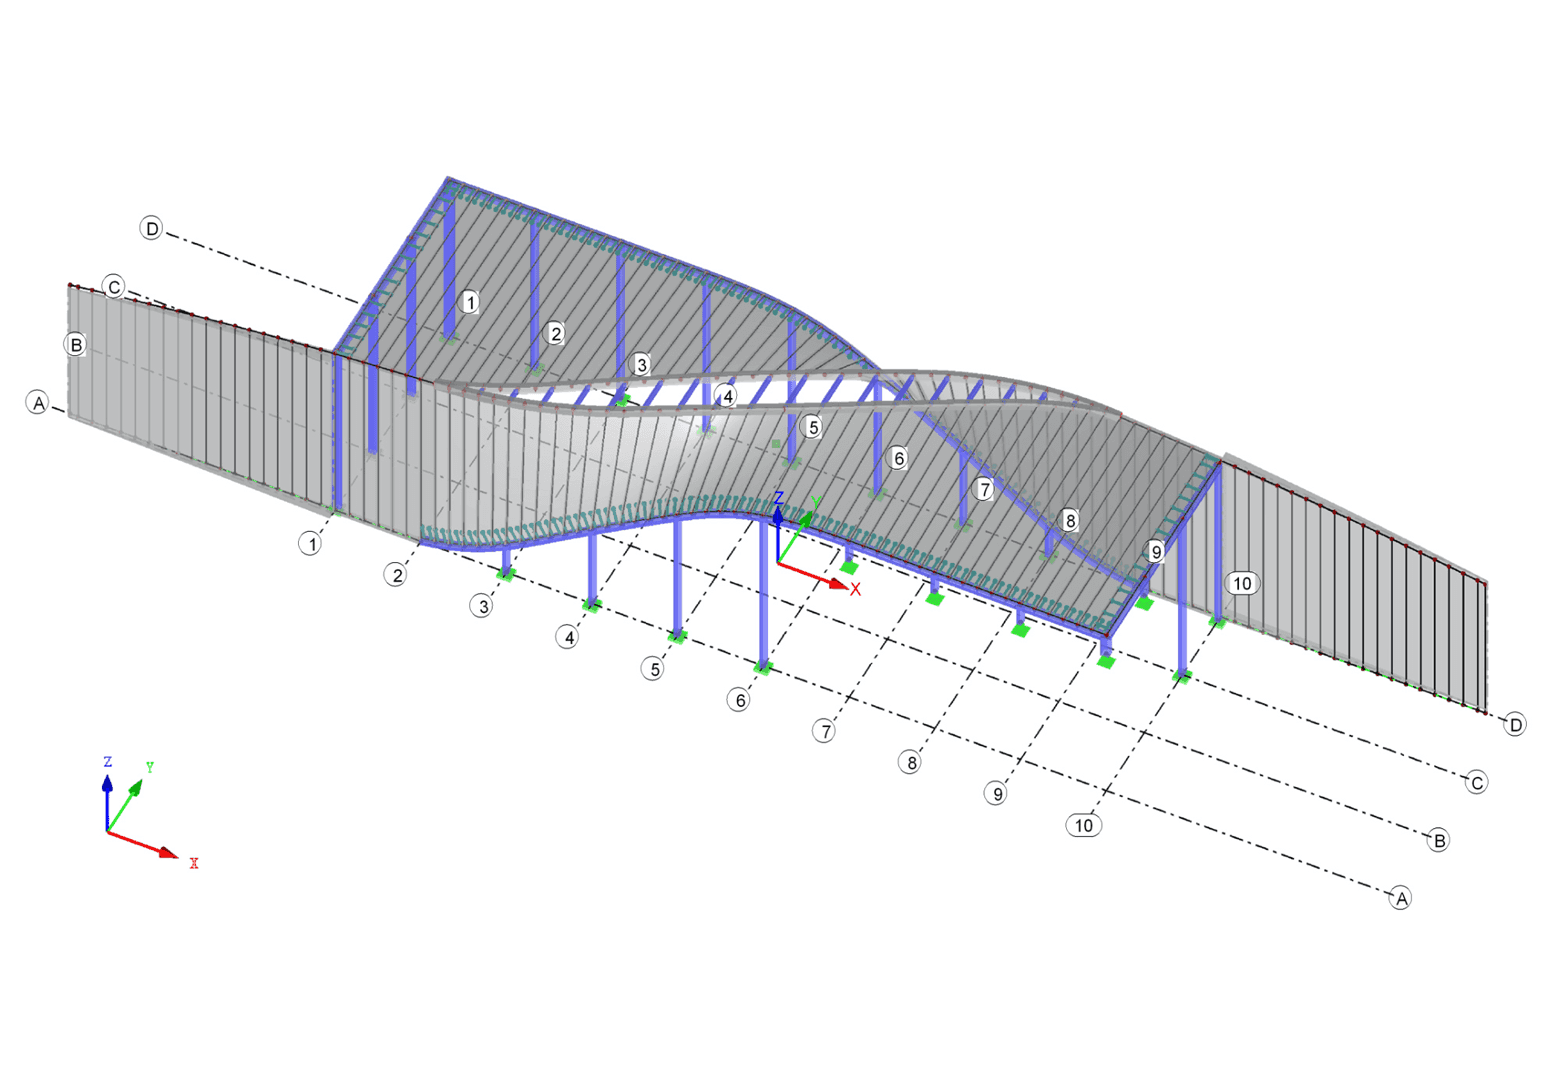
Task: Click grid bubble 5 at its dashed line's lower end
Action: (x=654, y=669)
